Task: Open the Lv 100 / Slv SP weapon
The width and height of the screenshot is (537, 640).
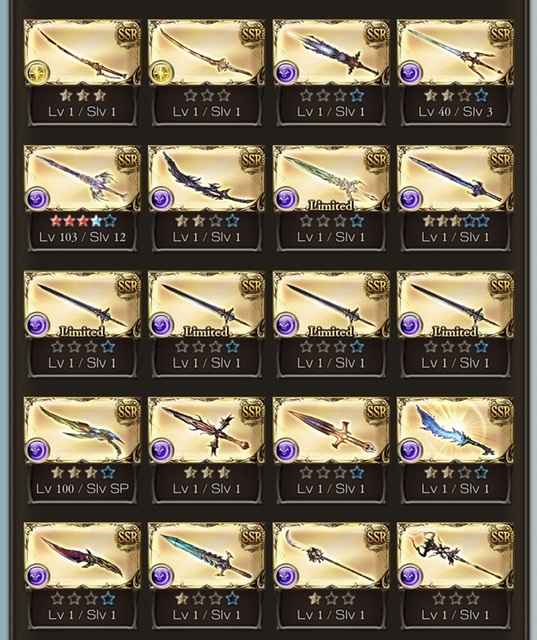Action: (x=82, y=449)
